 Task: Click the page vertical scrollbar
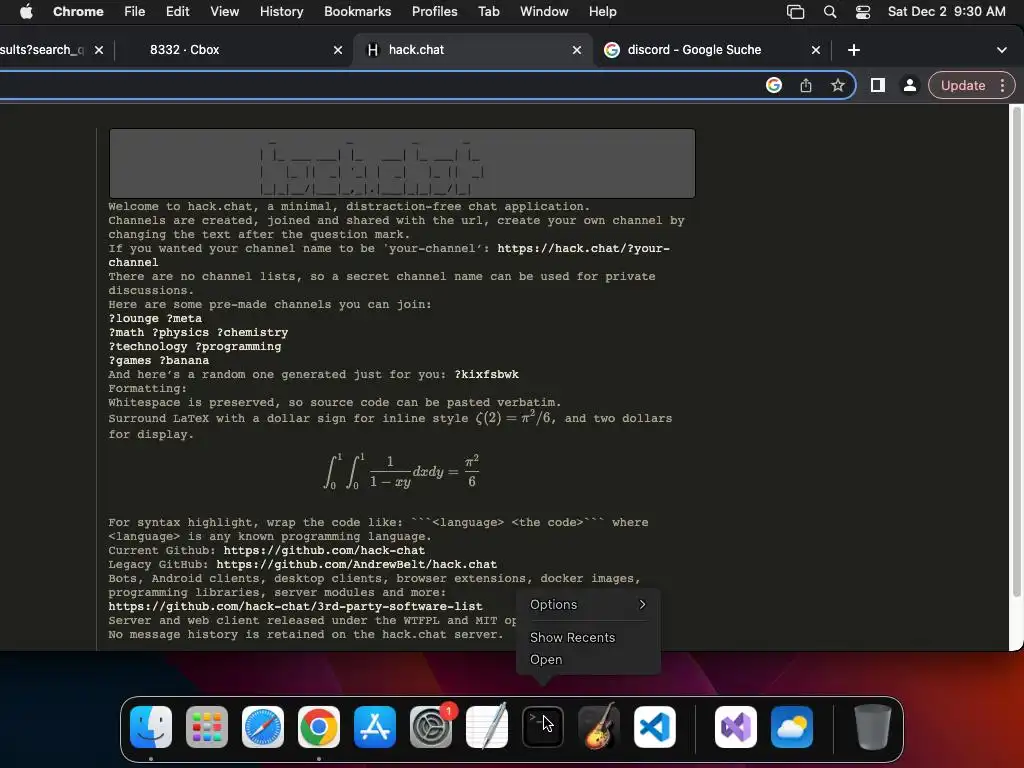1016,353
